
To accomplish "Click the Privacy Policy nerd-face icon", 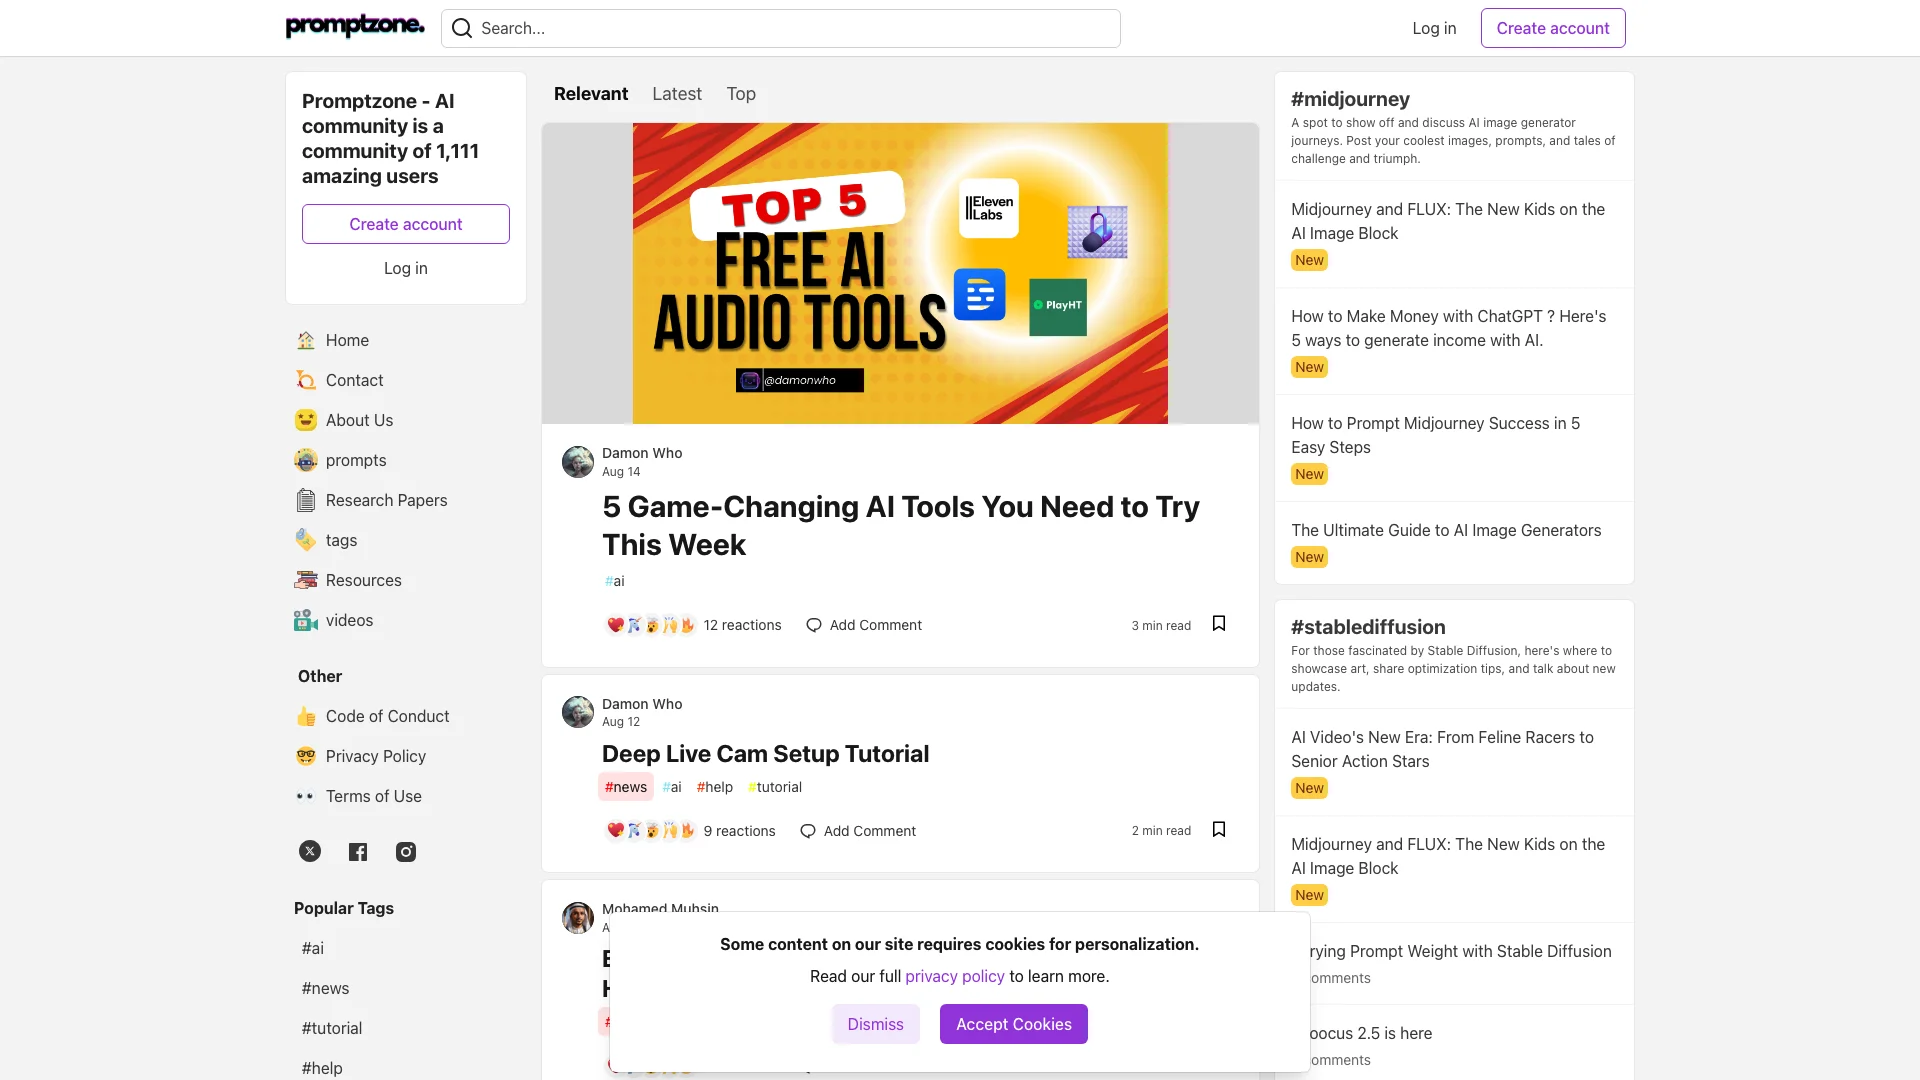I will (x=306, y=756).
